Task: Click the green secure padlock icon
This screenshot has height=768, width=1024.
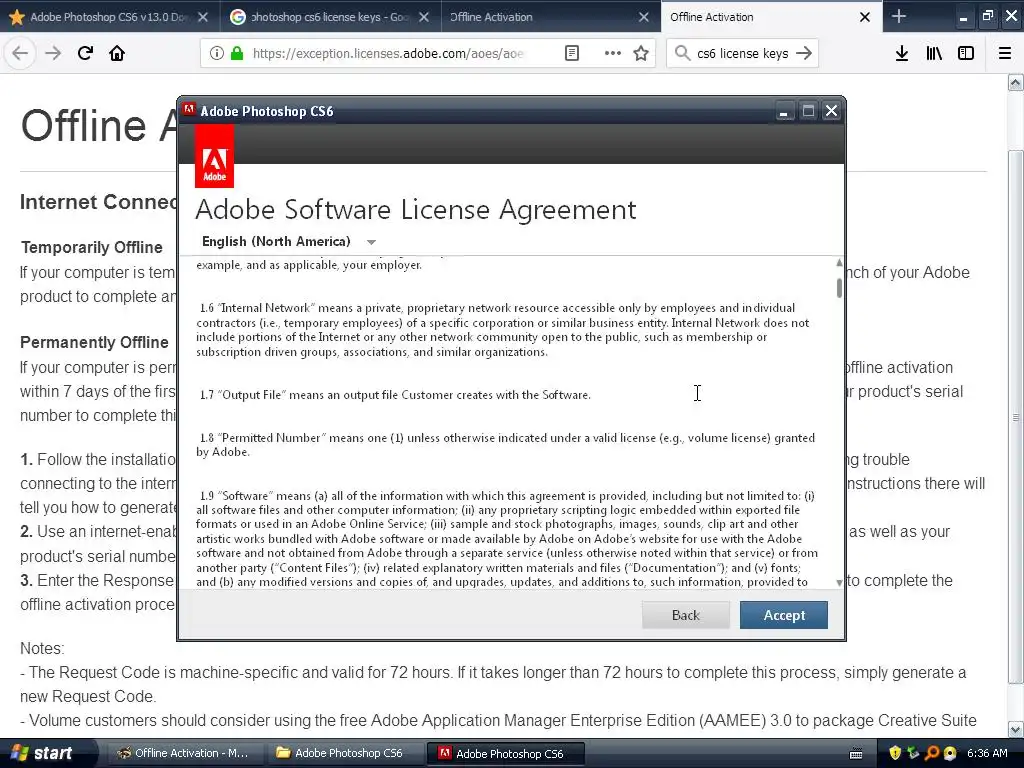Action: (237, 53)
